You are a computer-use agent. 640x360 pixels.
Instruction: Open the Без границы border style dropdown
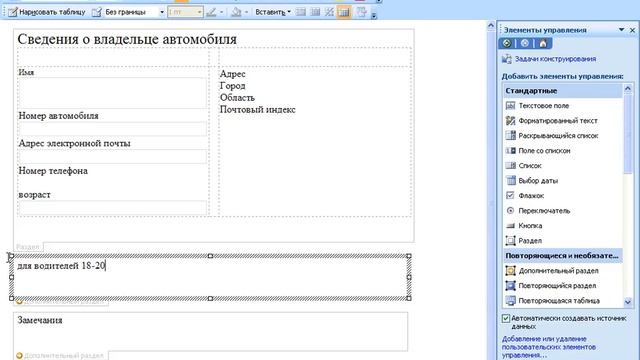point(162,12)
